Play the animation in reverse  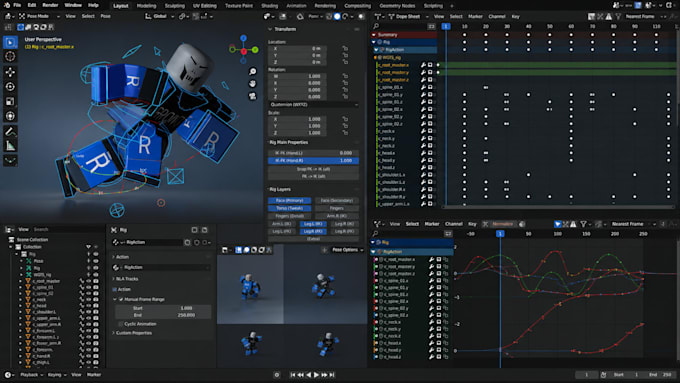[308, 375]
